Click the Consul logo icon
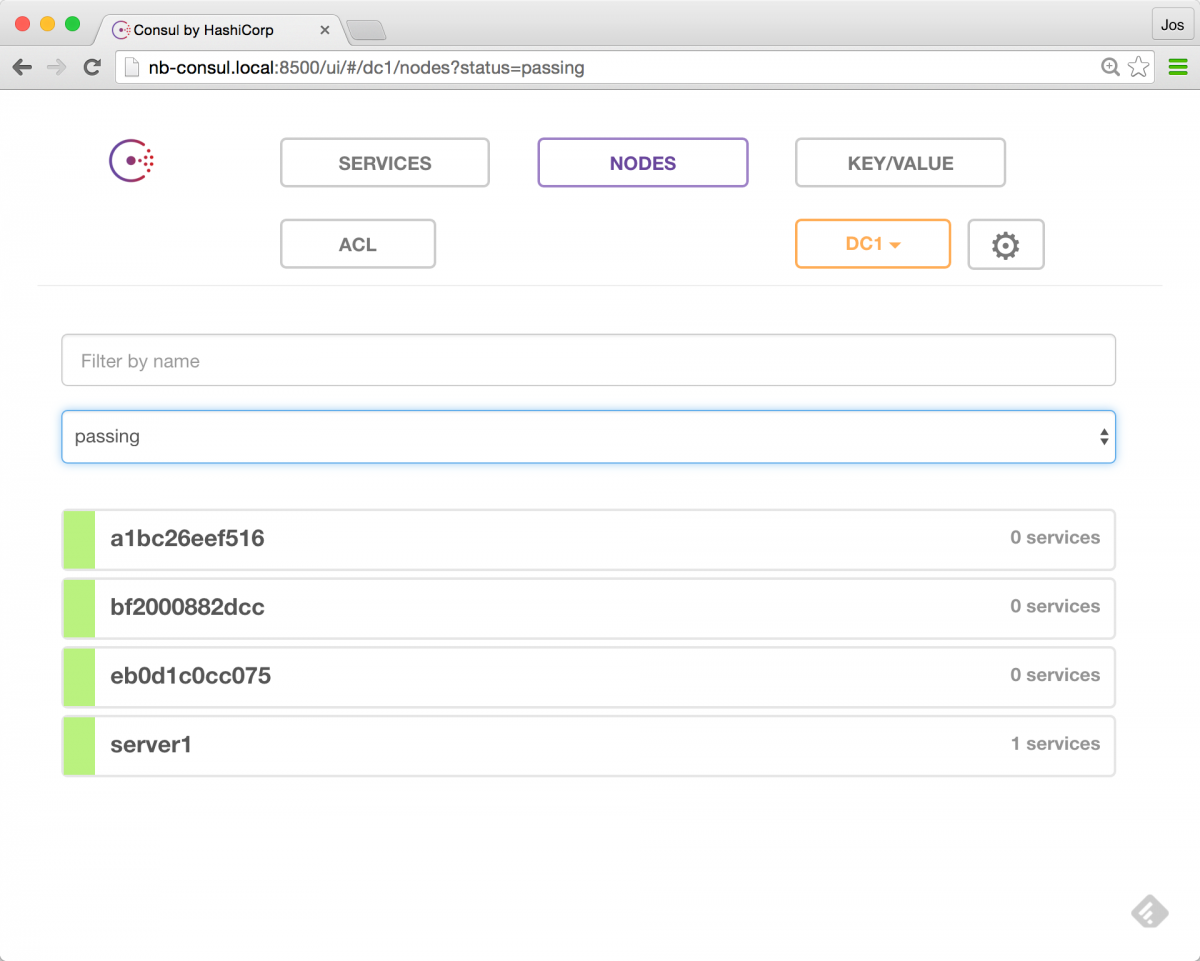 coord(130,160)
